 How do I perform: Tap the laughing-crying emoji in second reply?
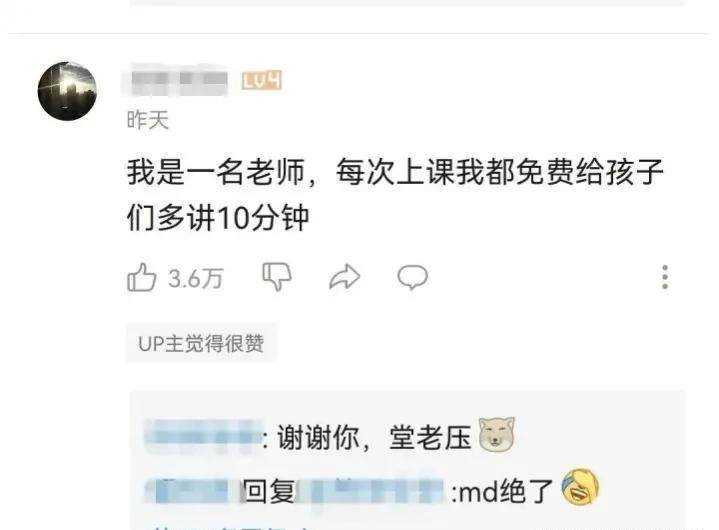(x=581, y=487)
